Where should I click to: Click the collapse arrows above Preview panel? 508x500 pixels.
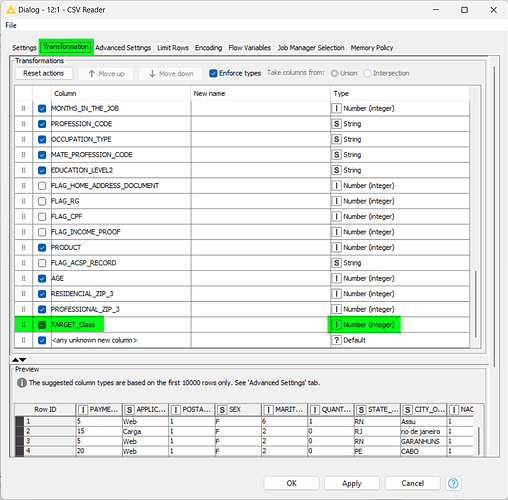point(19,360)
